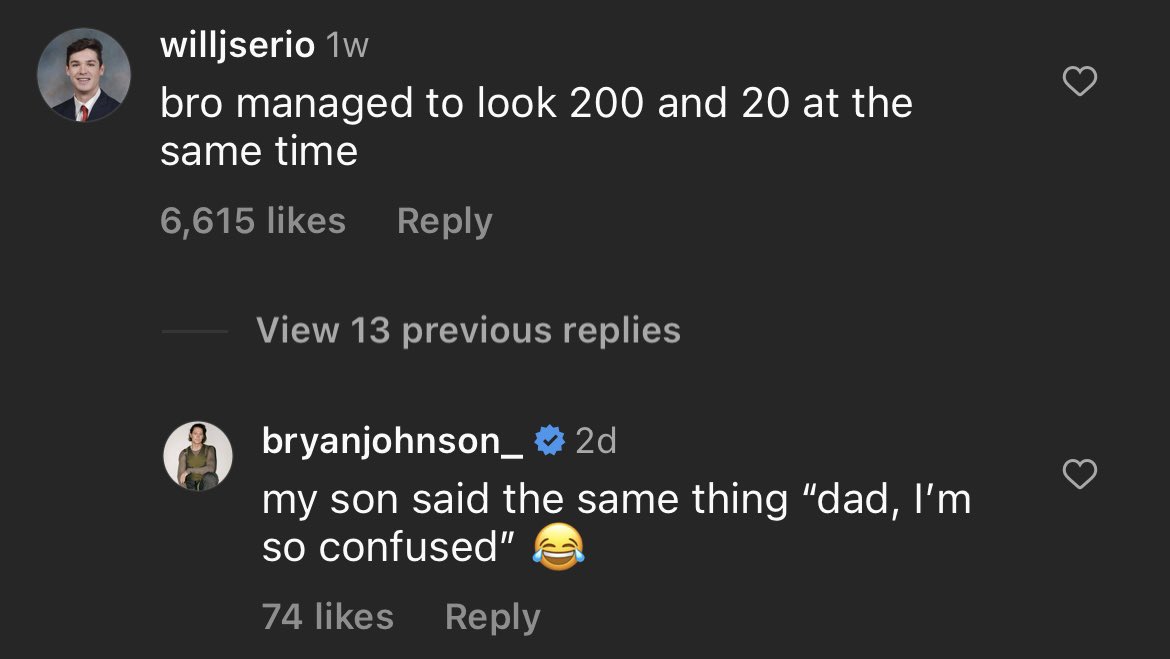Click the 1w timestamp
Viewport: 1170px width, 659px height.
(x=348, y=46)
